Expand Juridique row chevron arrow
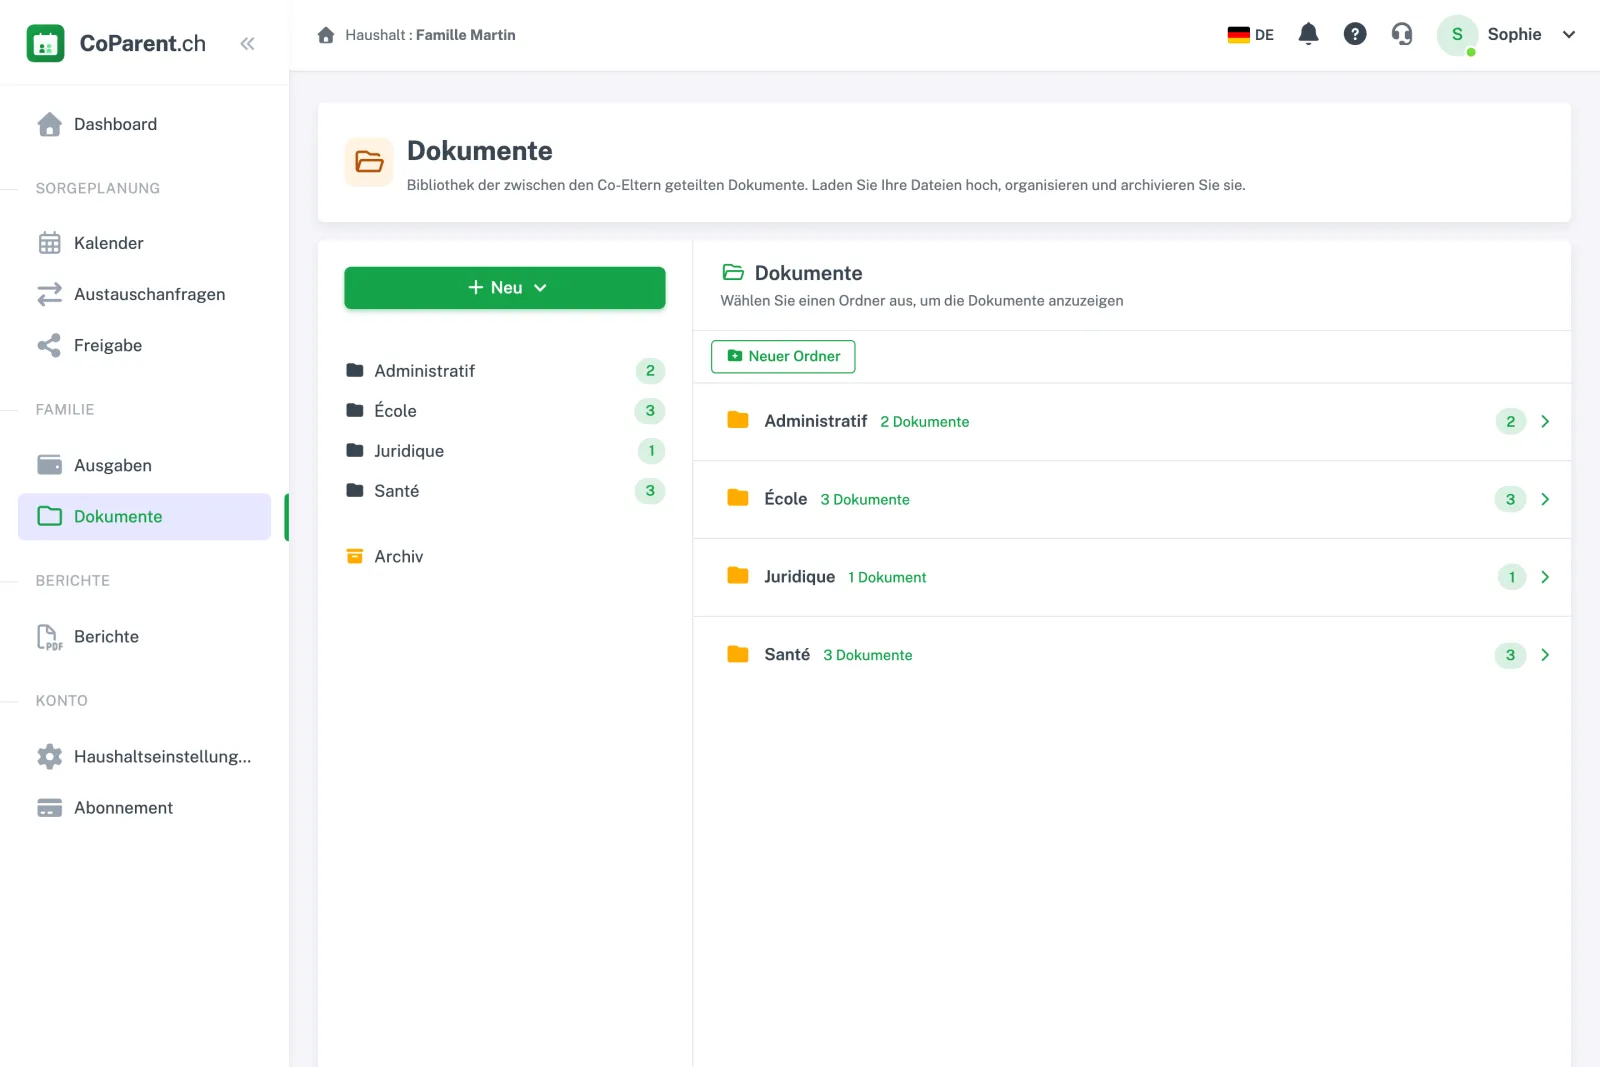Viewport: 1600px width, 1067px height. (x=1545, y=577)
